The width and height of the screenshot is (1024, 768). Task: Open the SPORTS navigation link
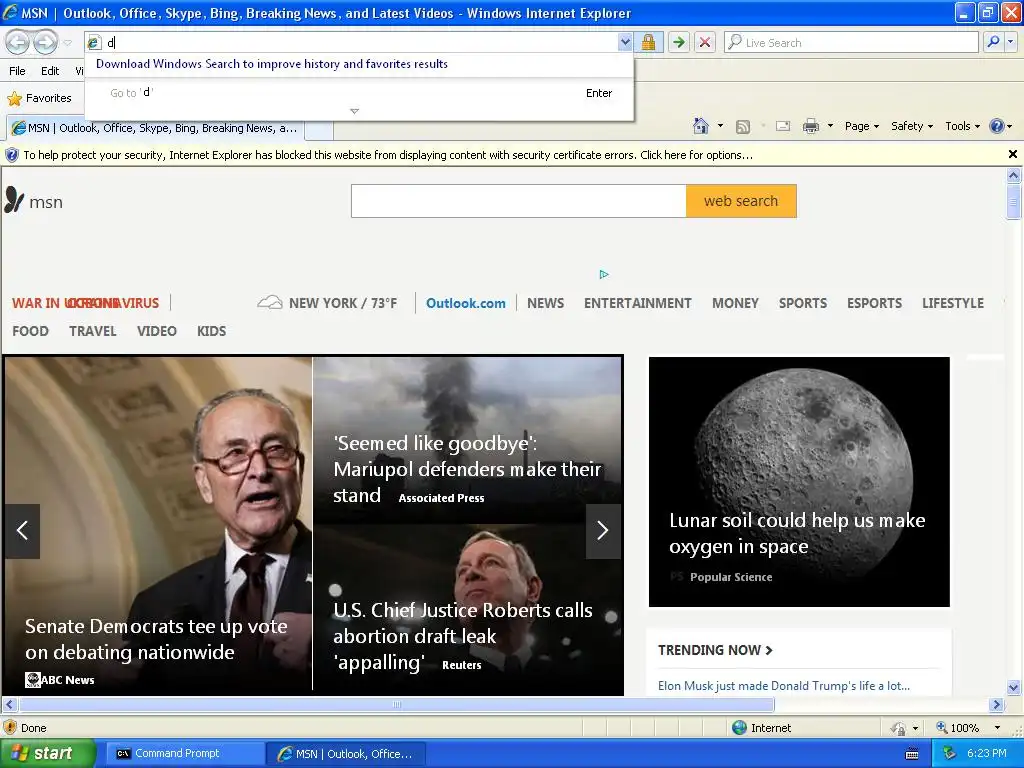pyautogui.click(x=803, y=303)
